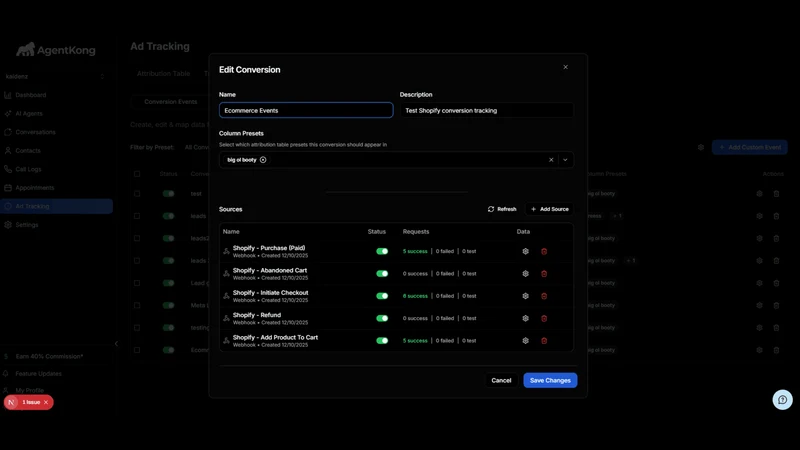
Task: Open background table settings gear near Add Custom Event
Action: pyautogui.click(x=701, y=147)
